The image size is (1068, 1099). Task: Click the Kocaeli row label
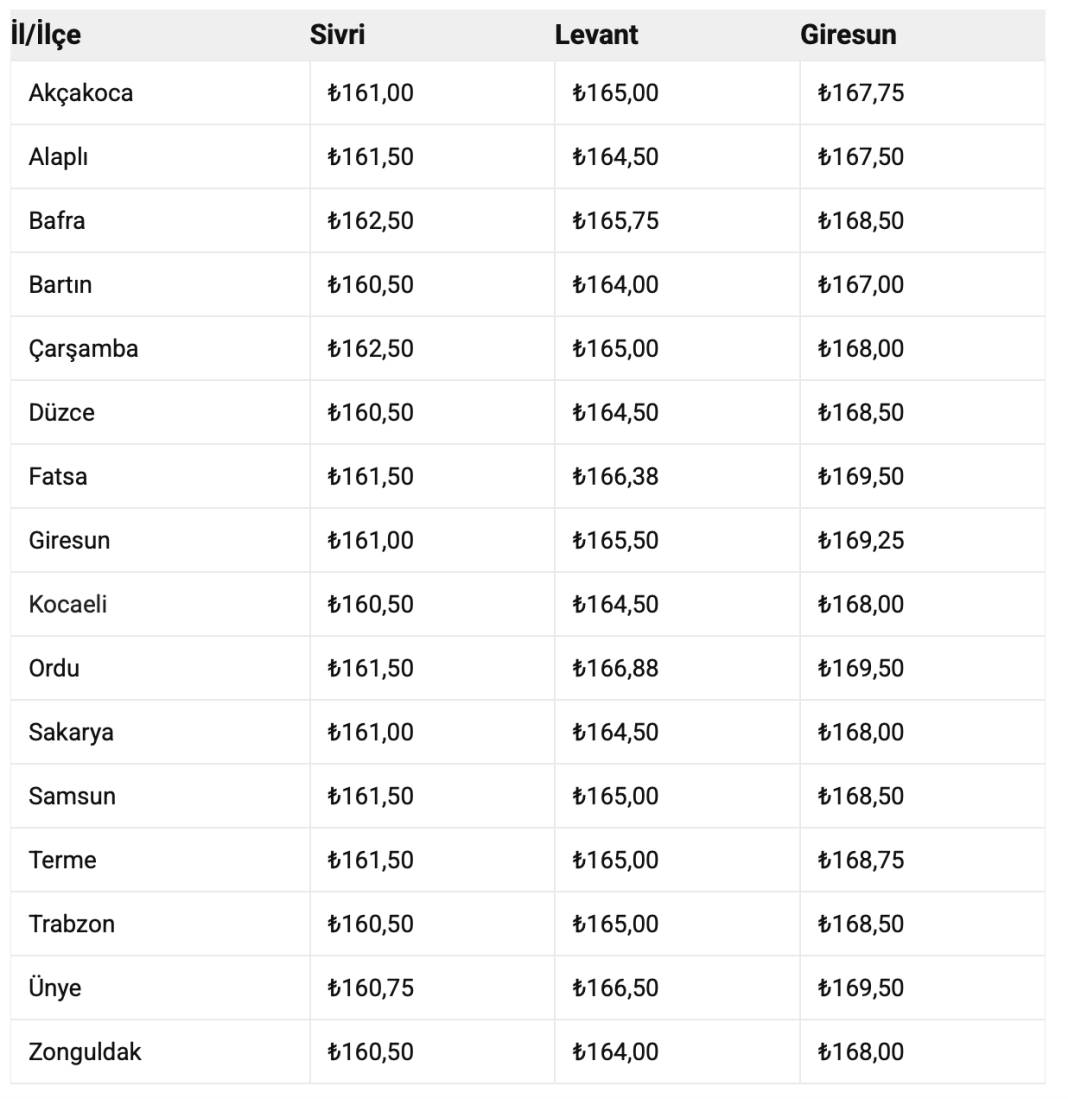[68, 603]
